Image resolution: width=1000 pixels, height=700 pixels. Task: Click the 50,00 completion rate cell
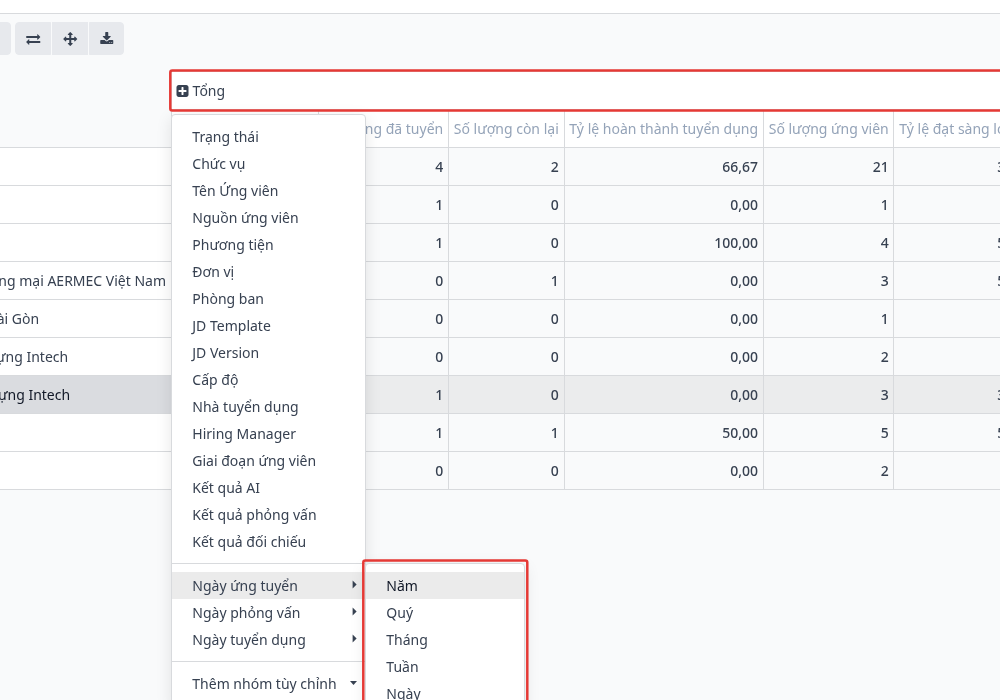[664, 433]
